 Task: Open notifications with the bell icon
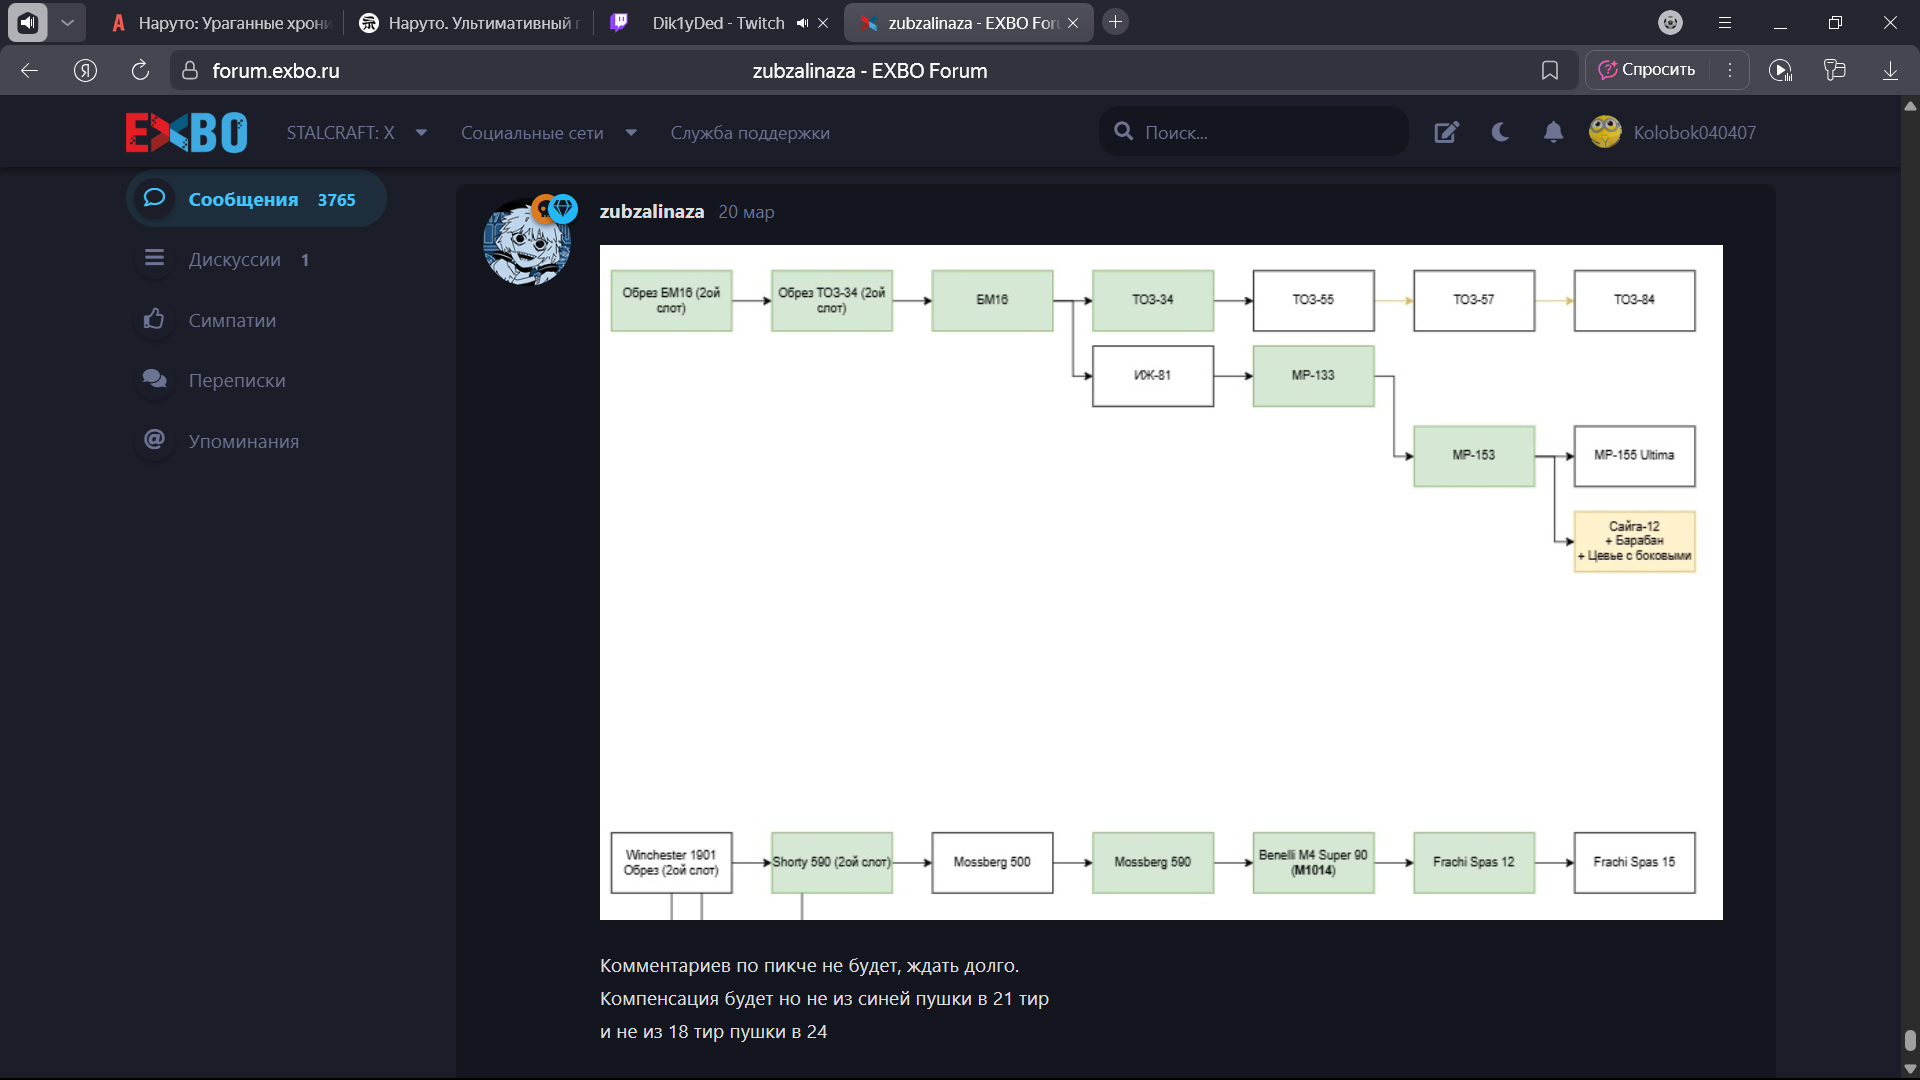1553,132
